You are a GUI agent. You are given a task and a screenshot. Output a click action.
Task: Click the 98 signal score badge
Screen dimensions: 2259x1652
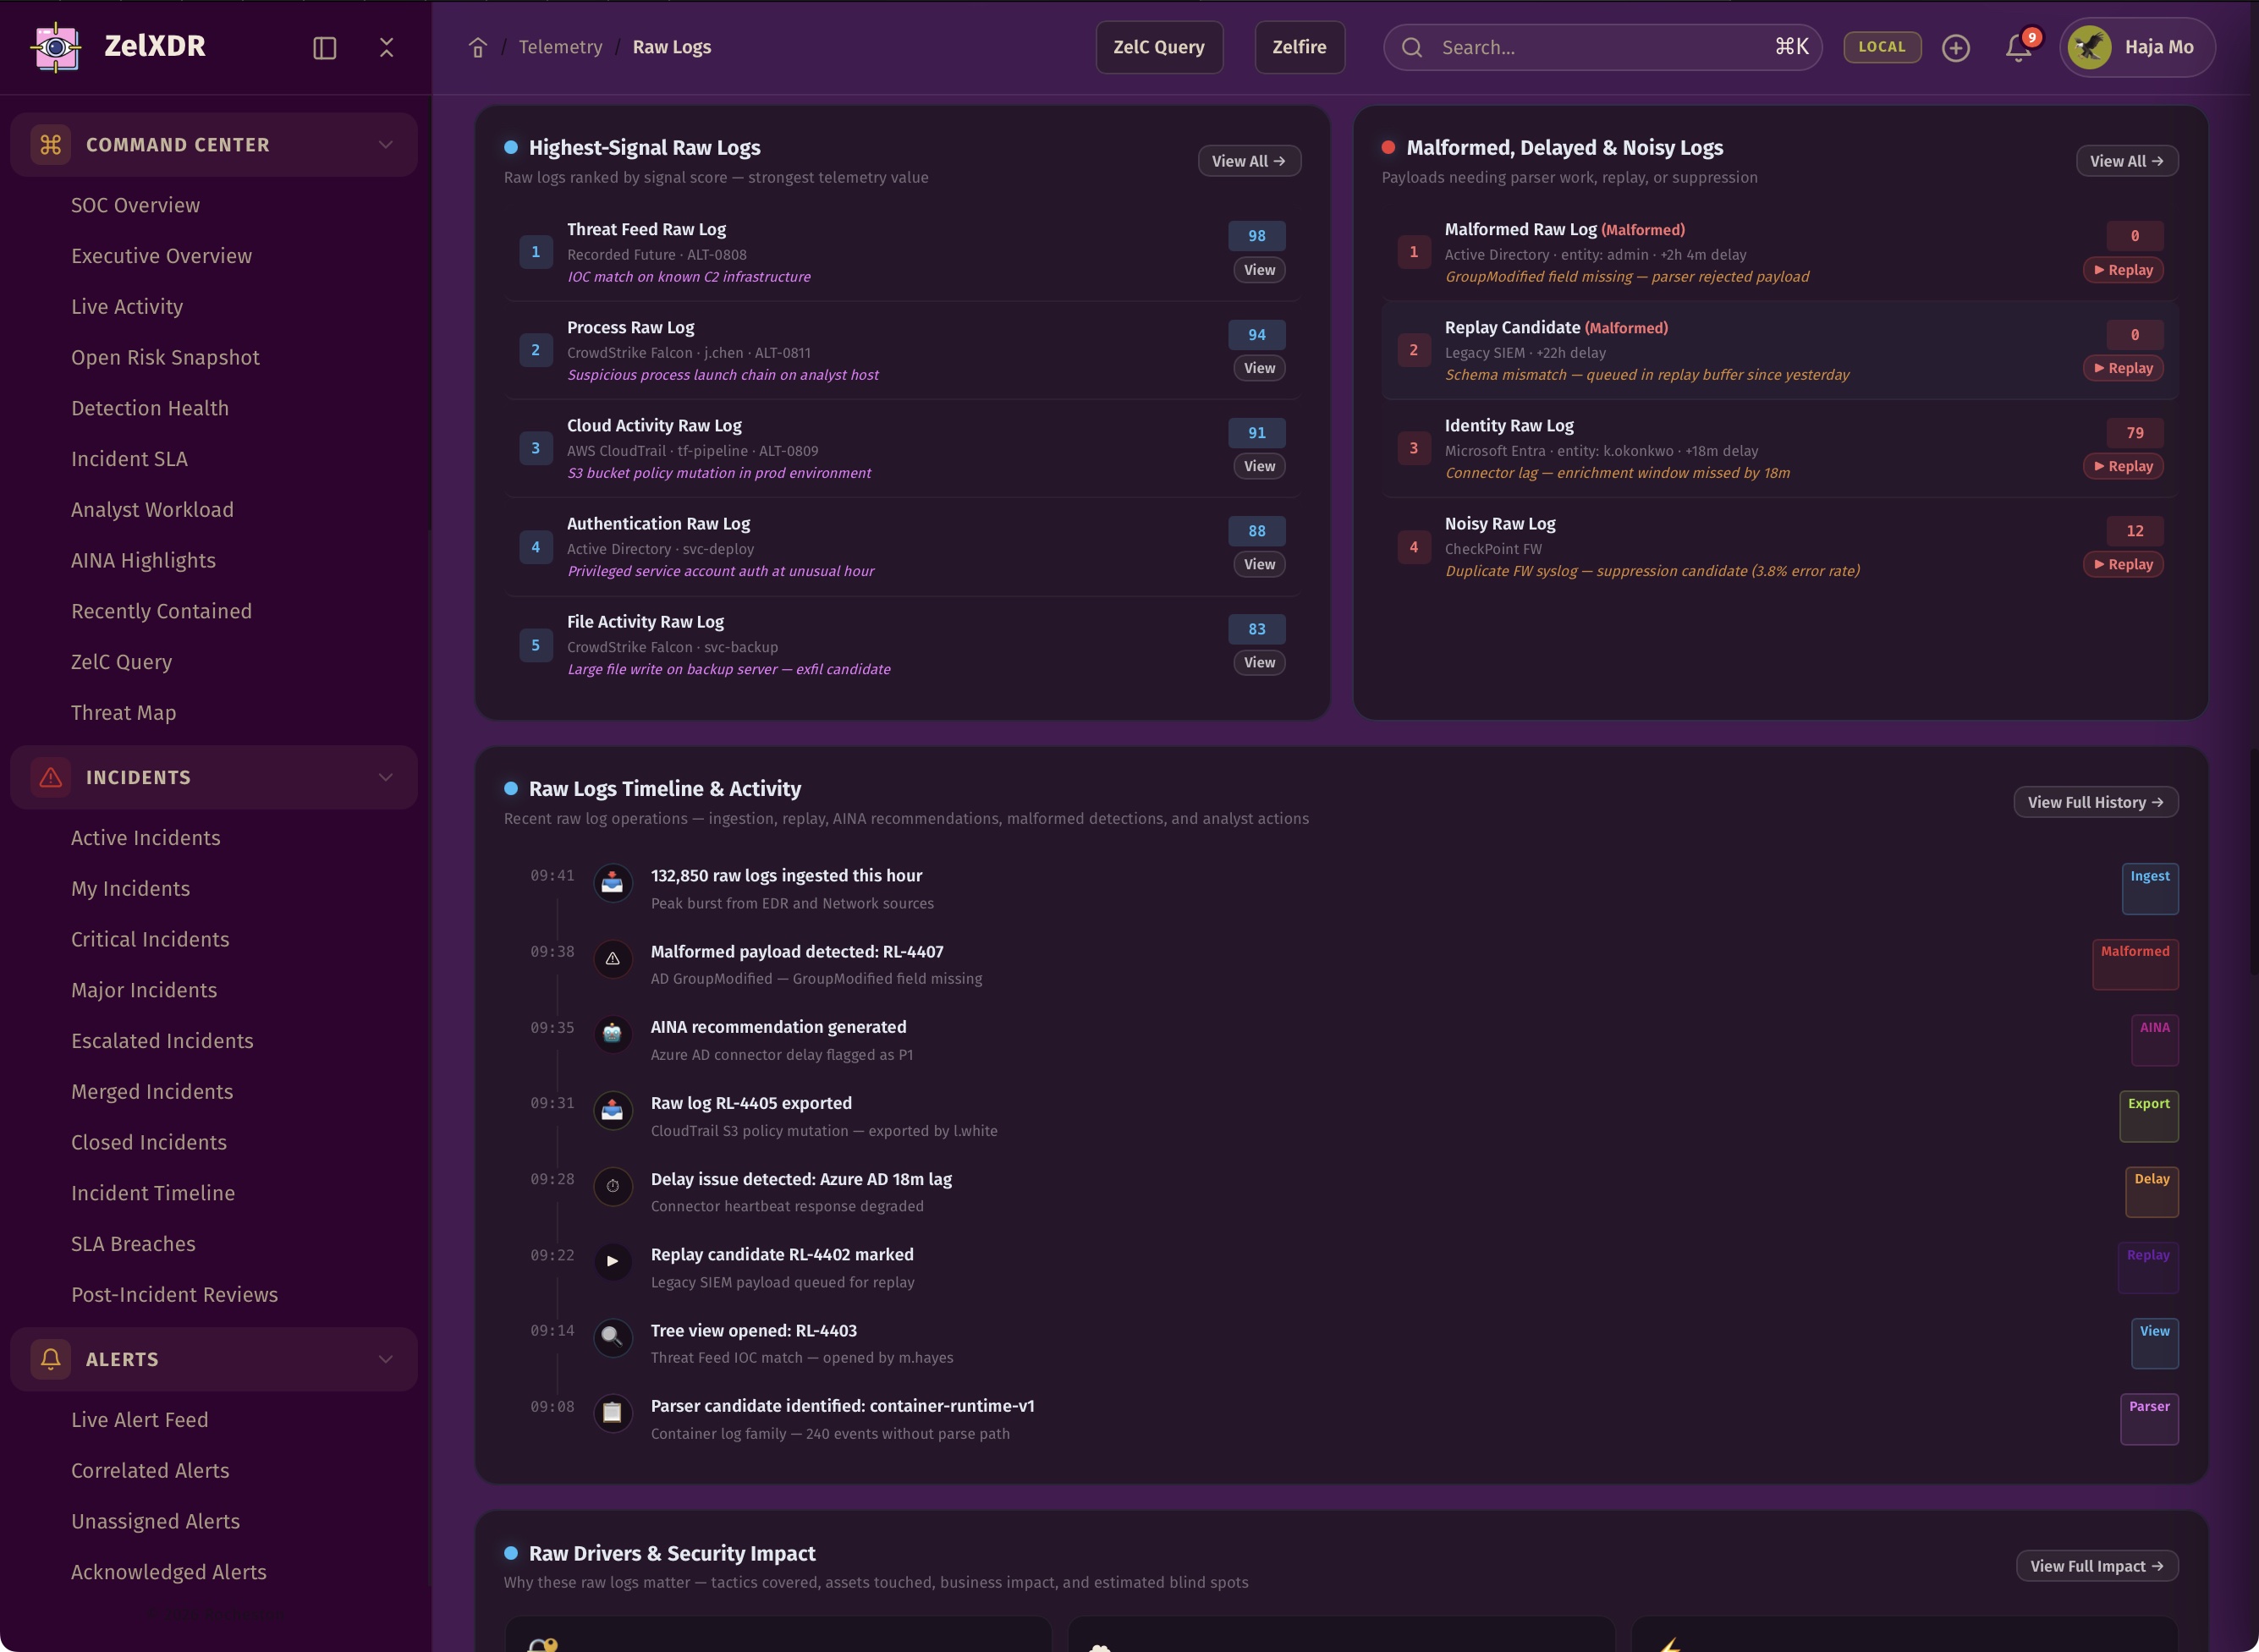(x=1256, y=236)
